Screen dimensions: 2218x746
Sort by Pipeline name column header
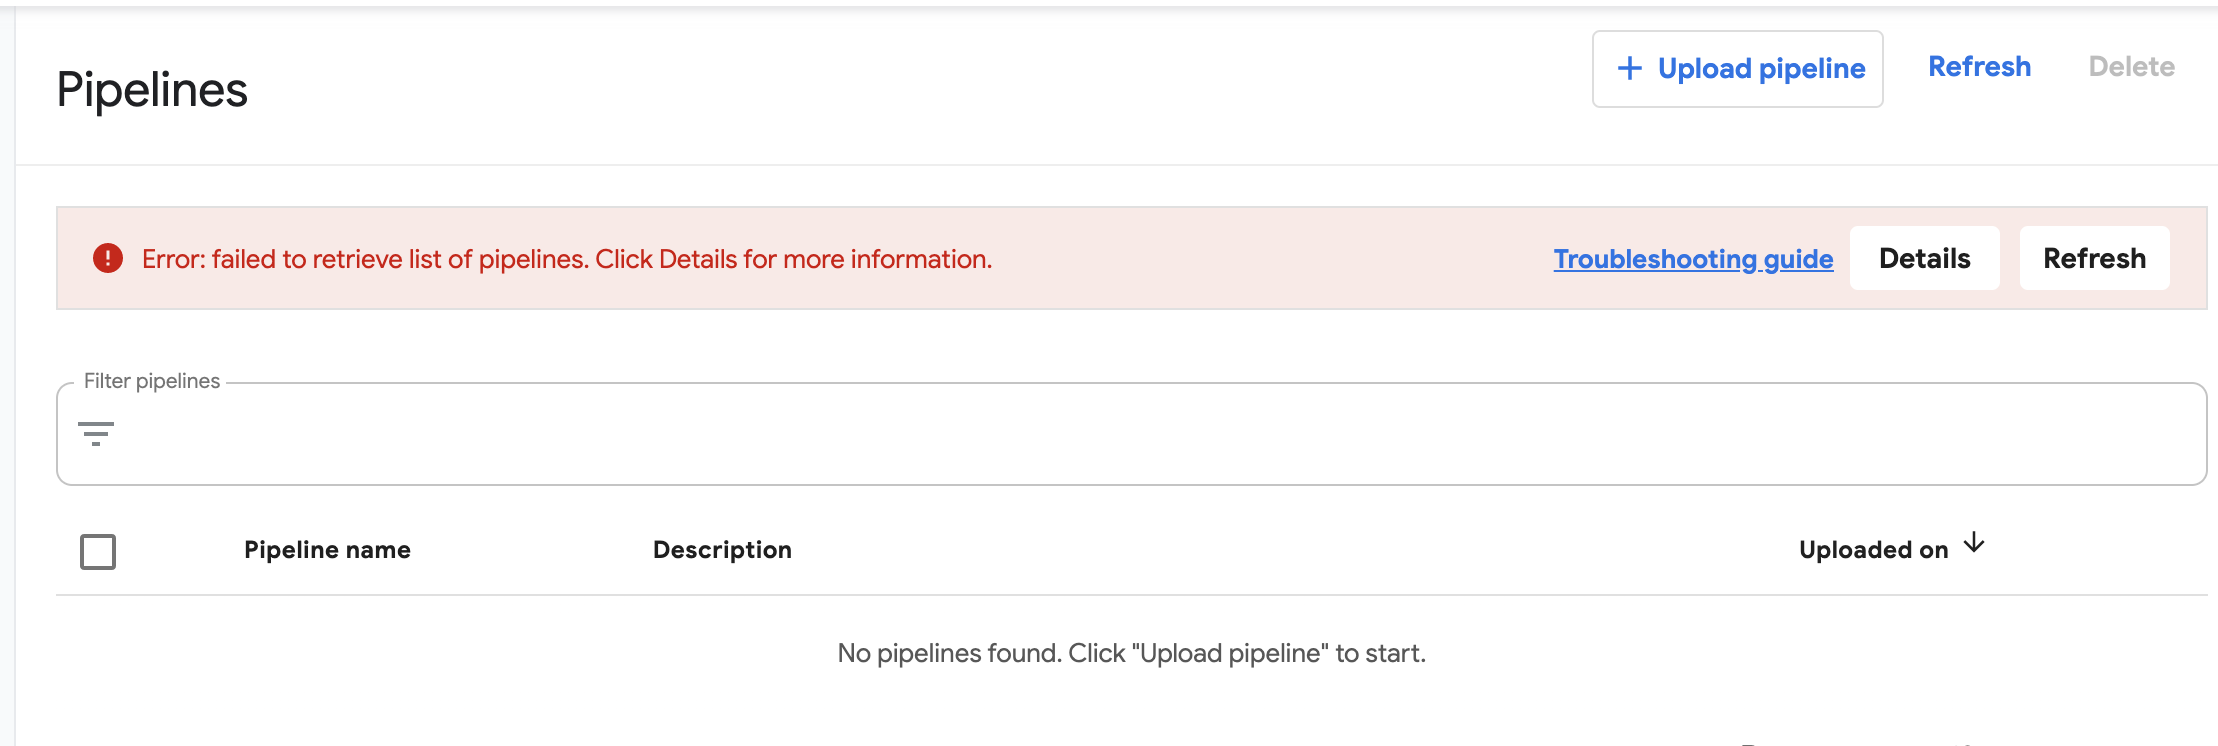coord(328,549)
